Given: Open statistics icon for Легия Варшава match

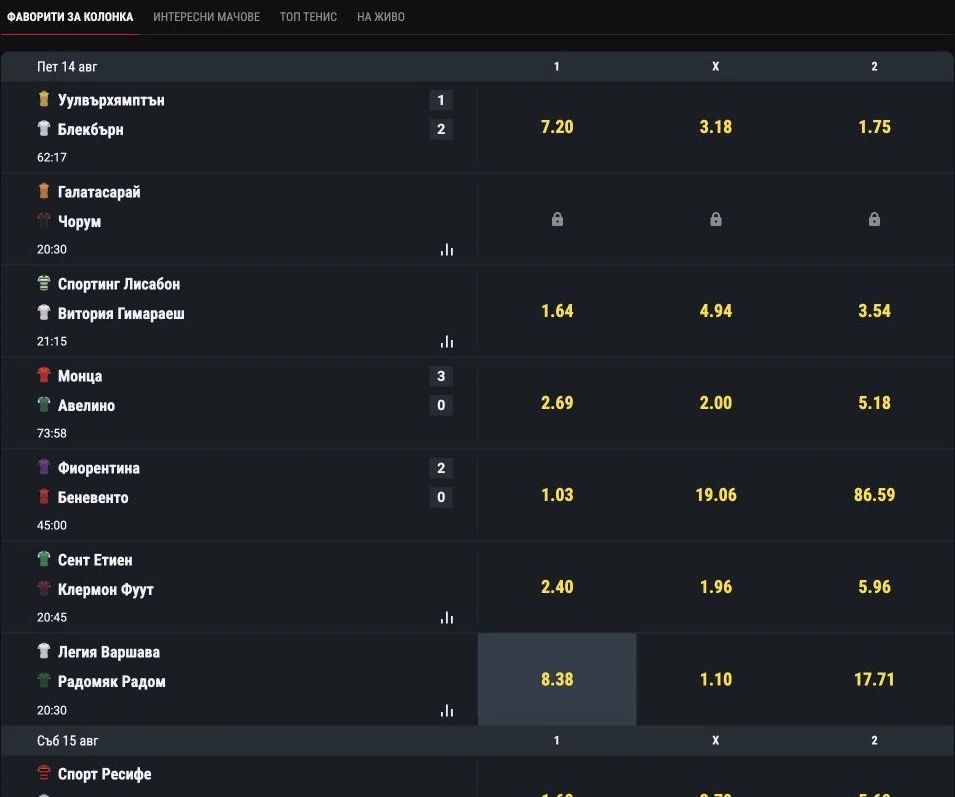Looking at the screenshot, I should [447, 710].
